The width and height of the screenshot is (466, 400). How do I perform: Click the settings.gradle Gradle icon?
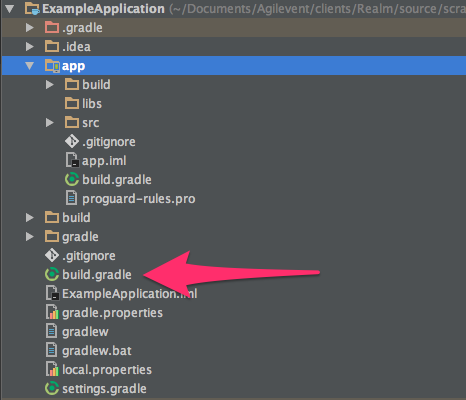coord(52,388)
